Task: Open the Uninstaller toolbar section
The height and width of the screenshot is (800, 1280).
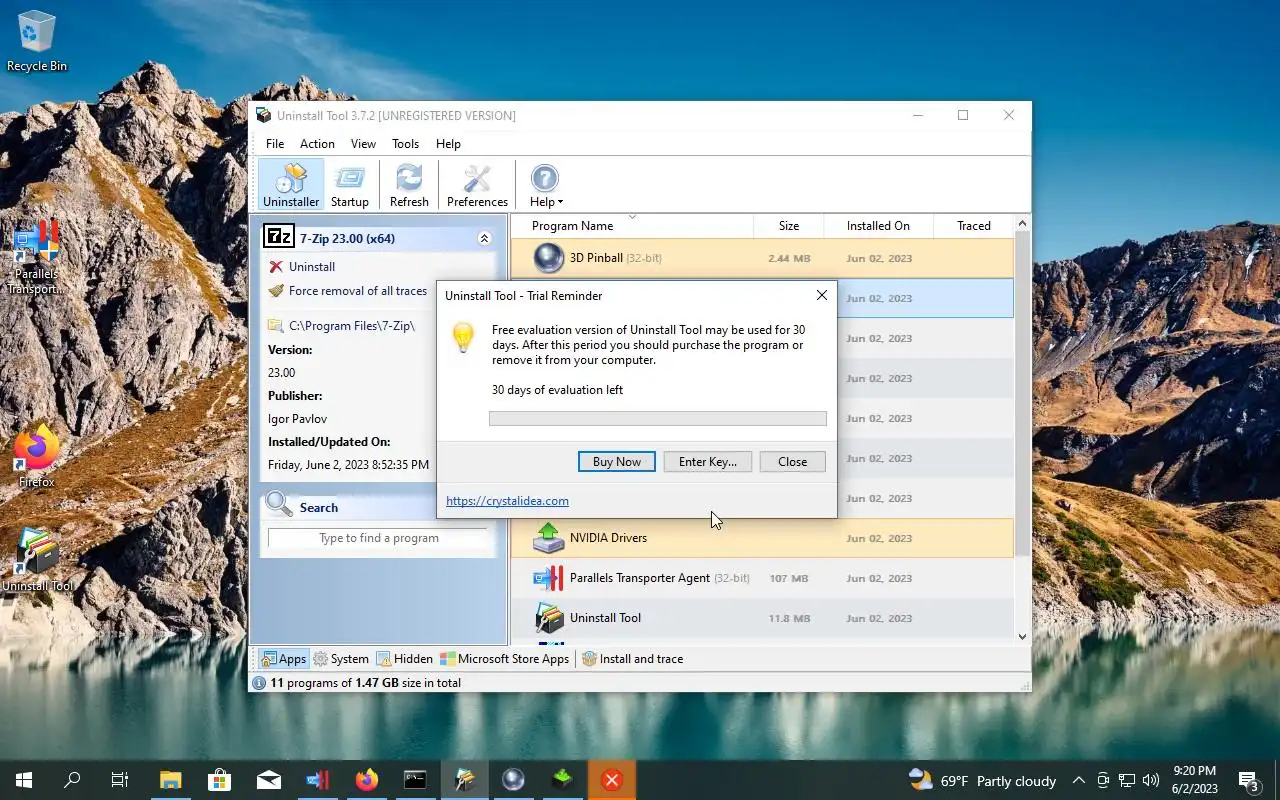Action: coord(291,185)
